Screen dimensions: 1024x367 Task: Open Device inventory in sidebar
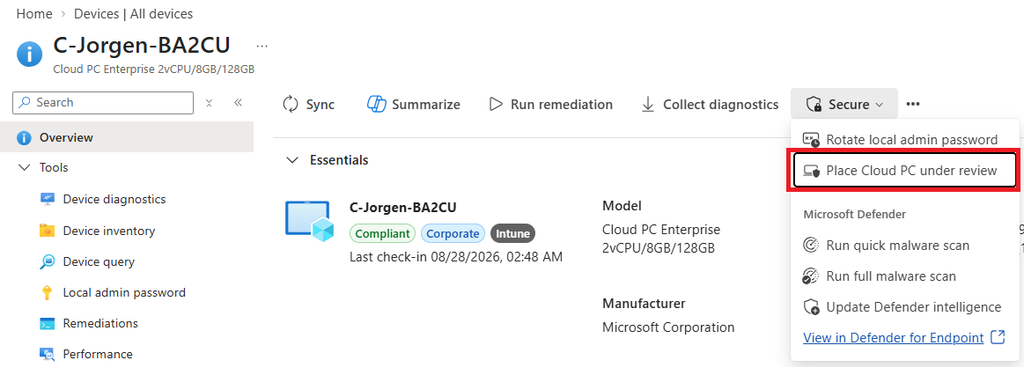[x=108, y=231]
